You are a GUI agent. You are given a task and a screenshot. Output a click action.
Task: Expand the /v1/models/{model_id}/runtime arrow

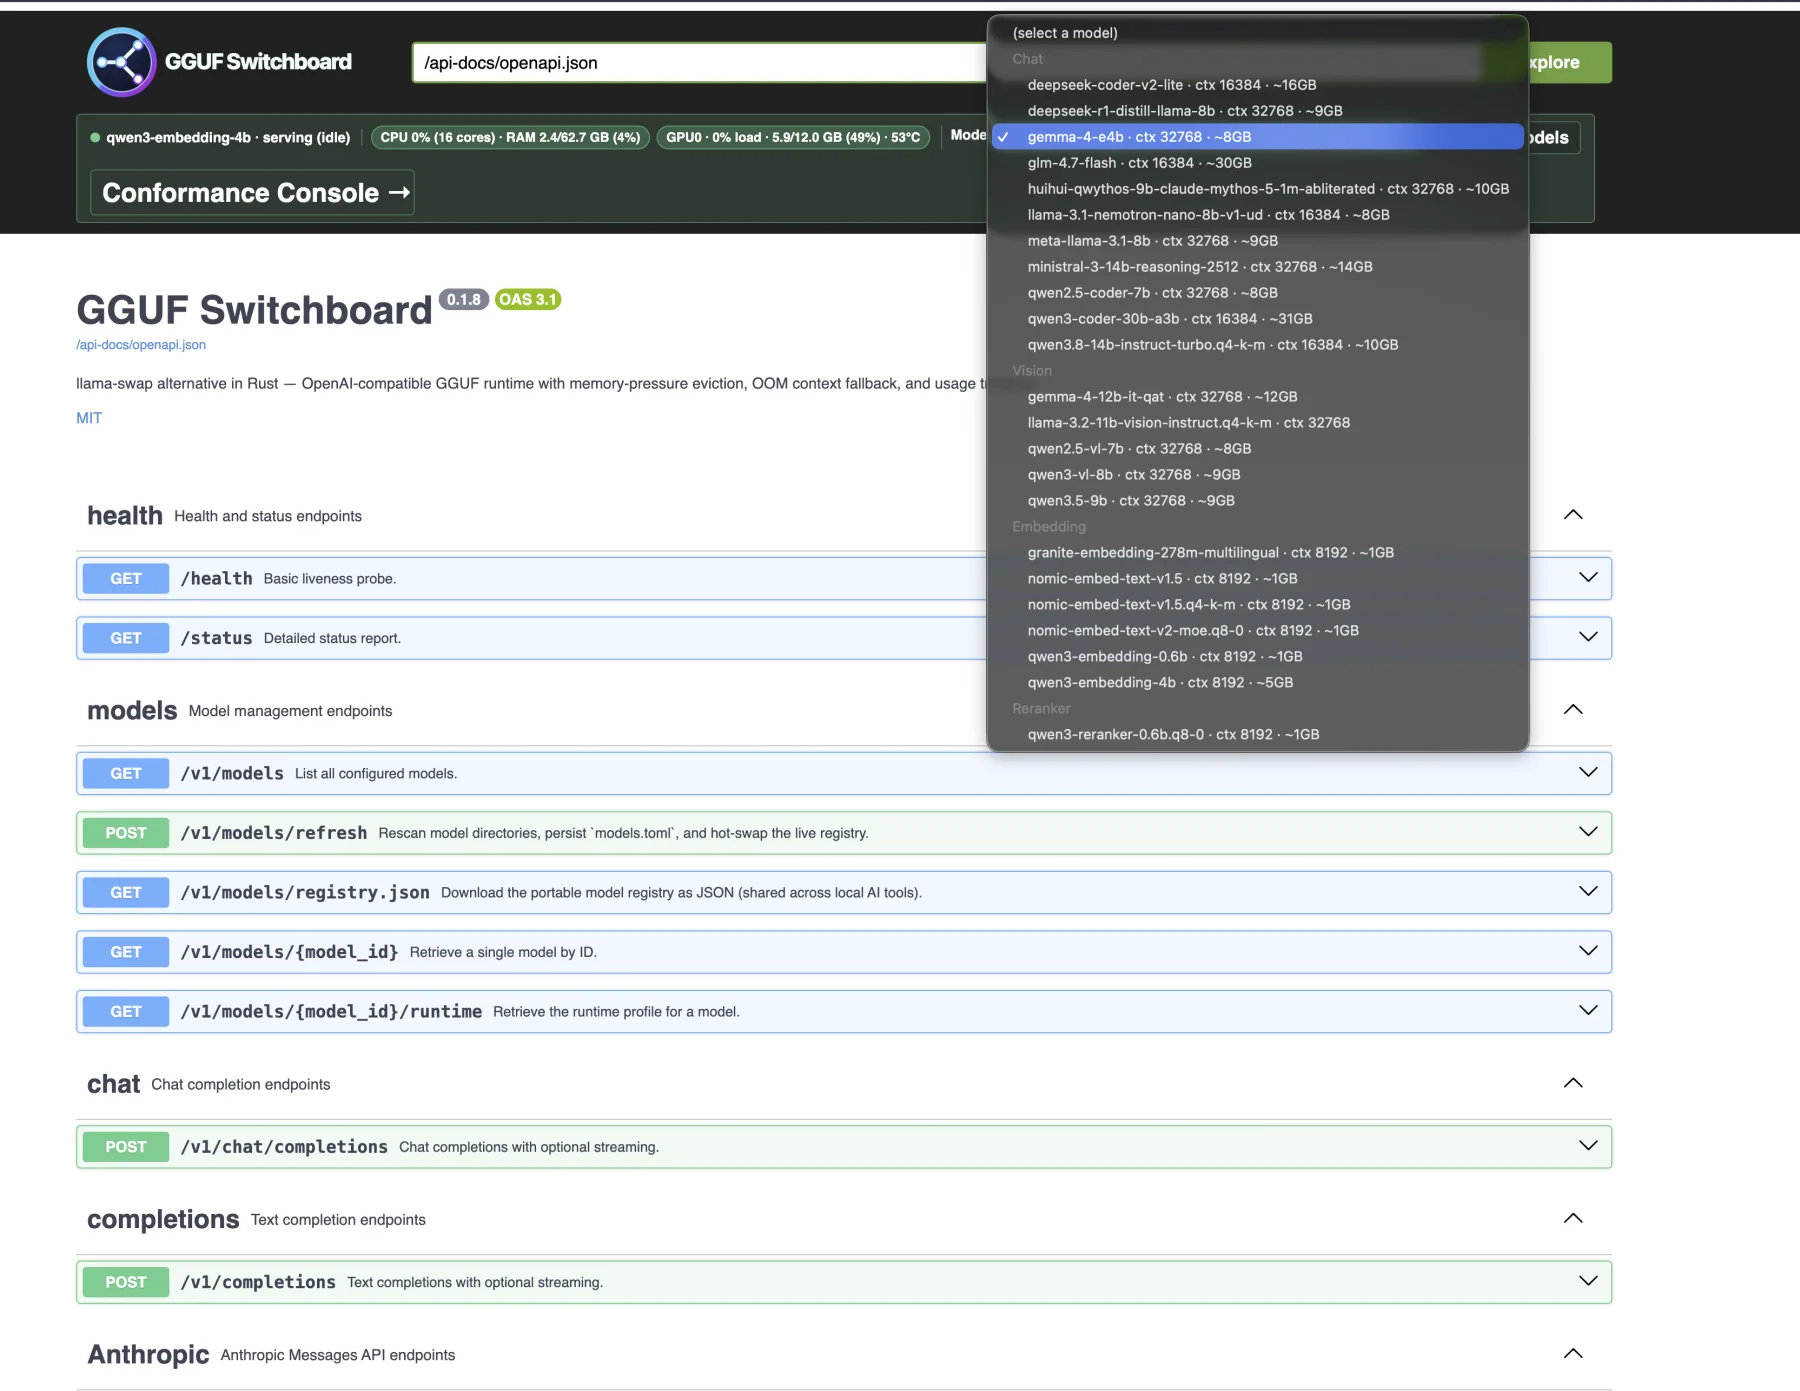[x=1588, y=1010]
